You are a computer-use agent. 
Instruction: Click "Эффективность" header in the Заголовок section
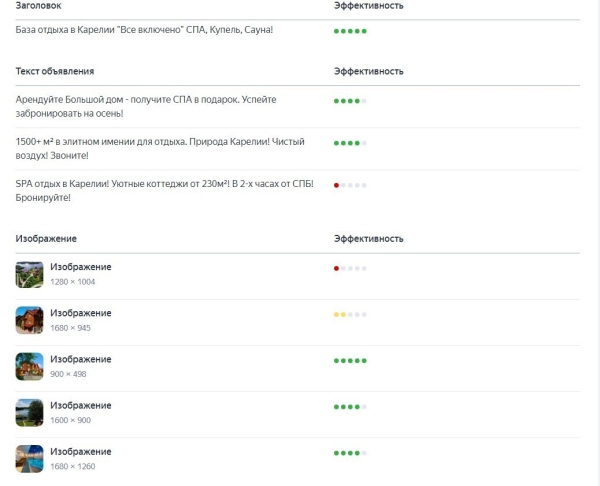[368, 6]
